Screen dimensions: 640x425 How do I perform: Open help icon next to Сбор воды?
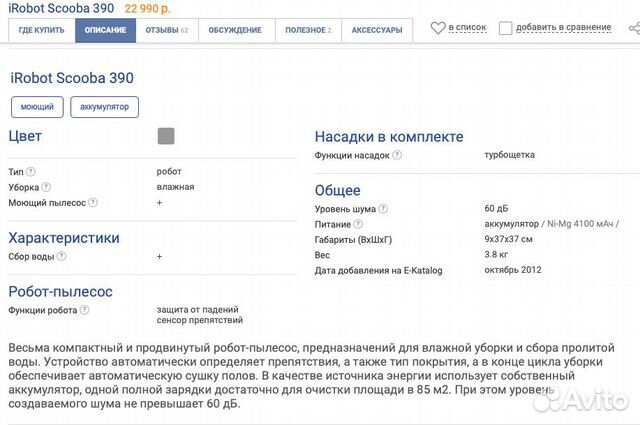coord(61,256)
